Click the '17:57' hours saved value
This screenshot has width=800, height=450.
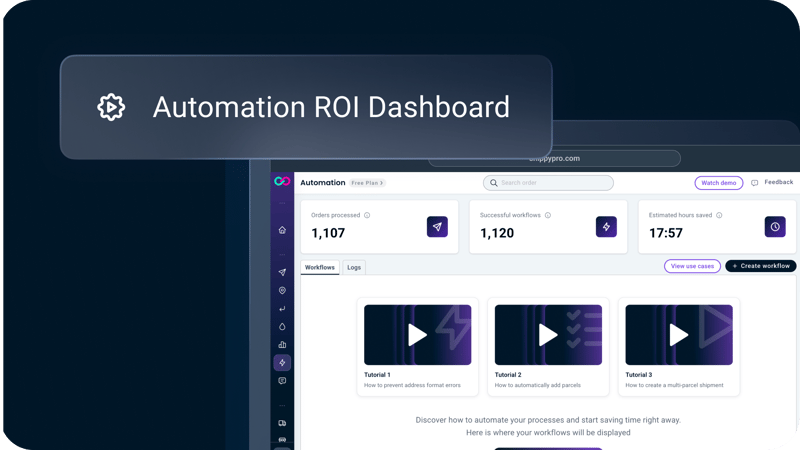click(665, 233)
